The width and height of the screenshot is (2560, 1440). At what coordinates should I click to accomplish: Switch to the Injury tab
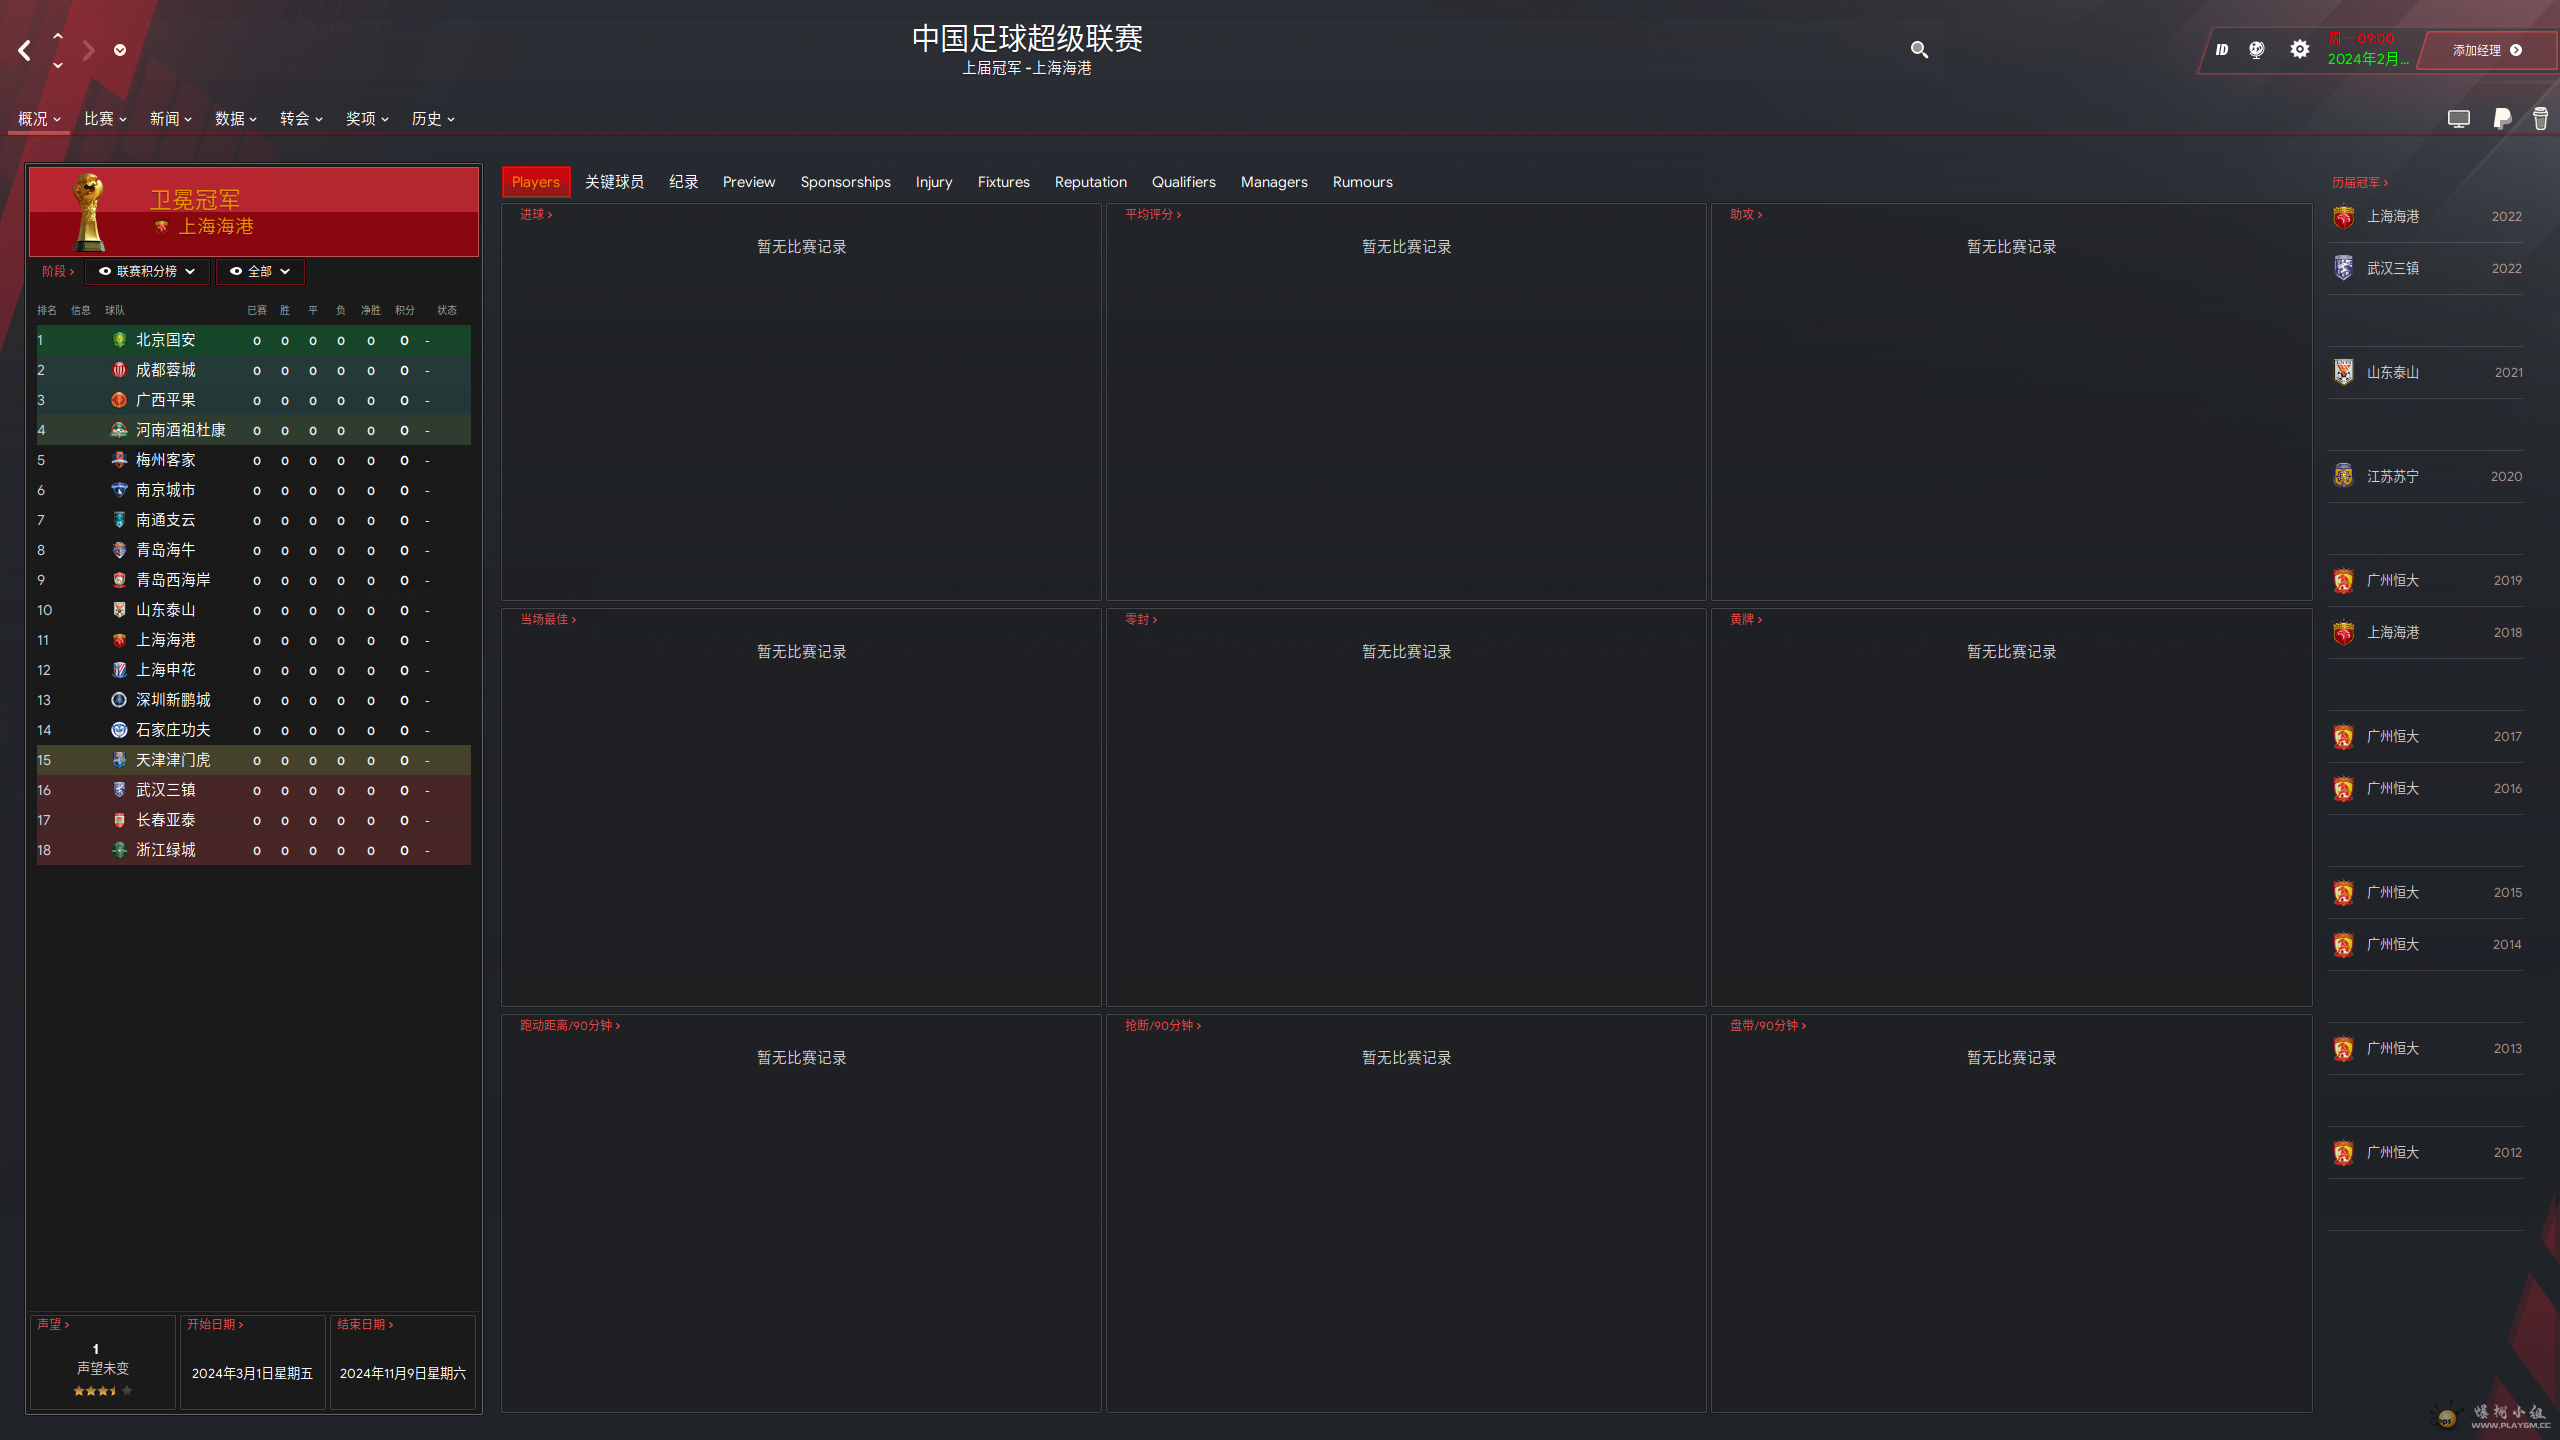[934, 182]
